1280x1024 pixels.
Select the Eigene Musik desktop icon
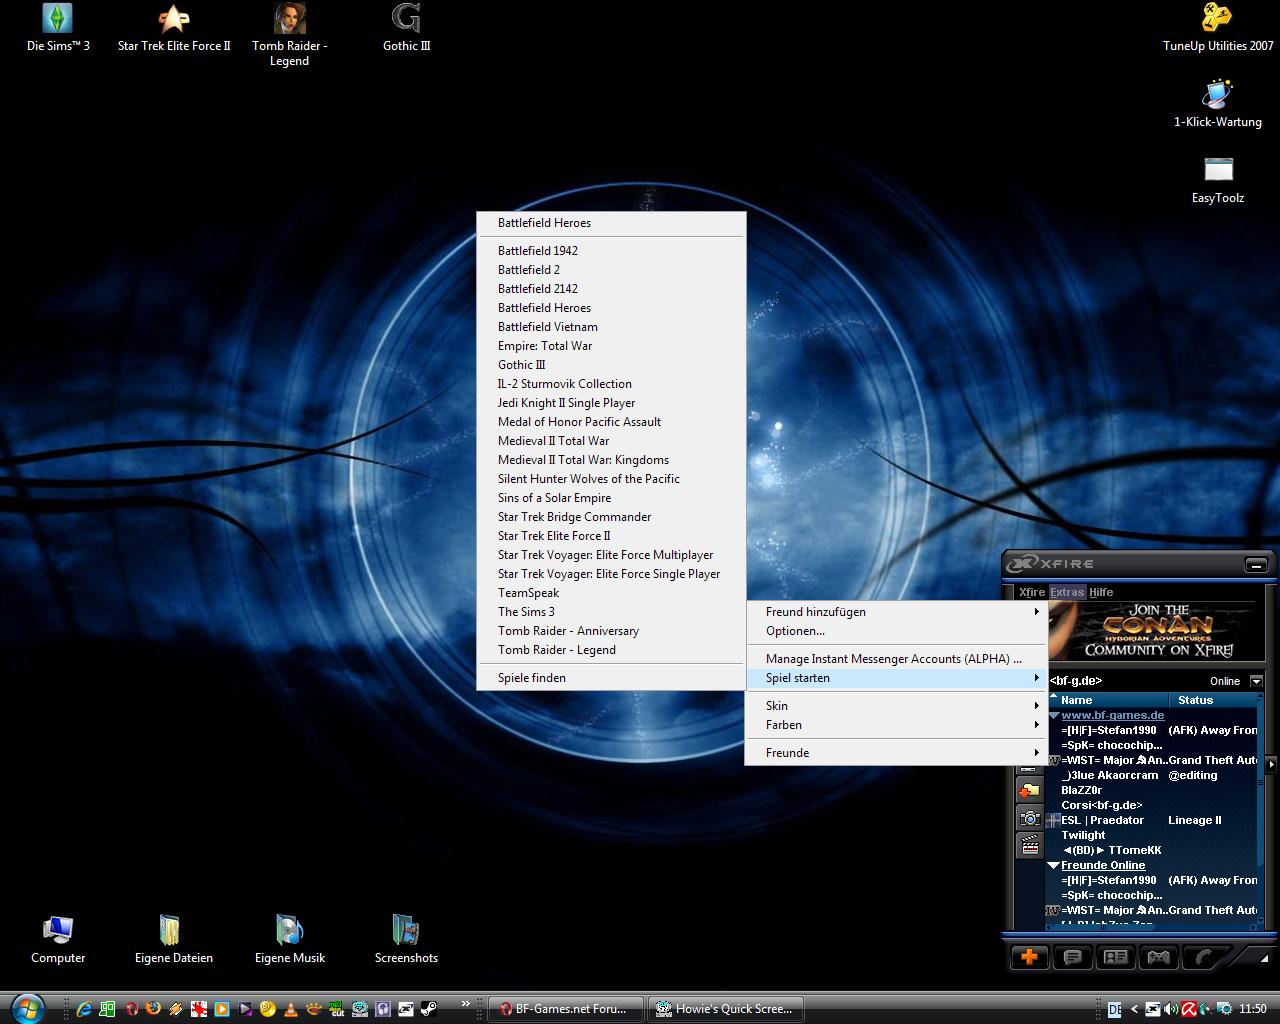(290, 940)
